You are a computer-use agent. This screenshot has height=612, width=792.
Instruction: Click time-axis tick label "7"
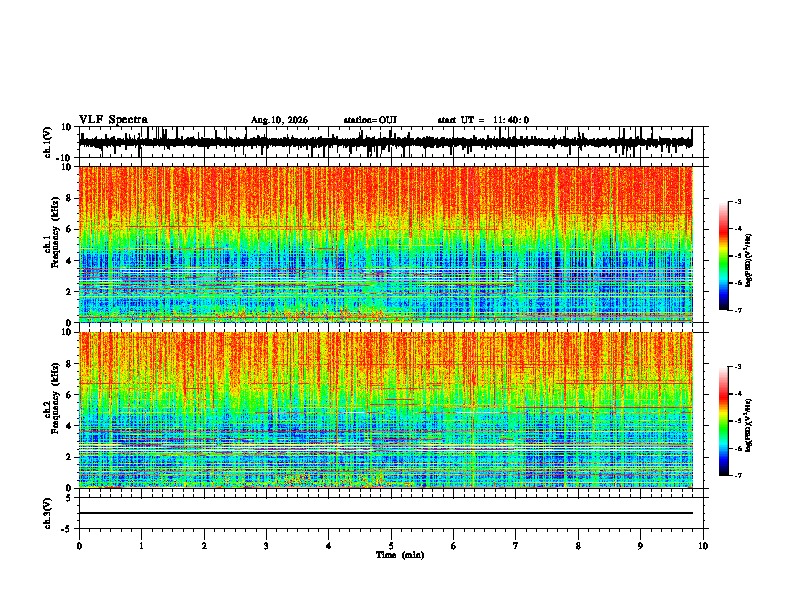tap(516, 546)
